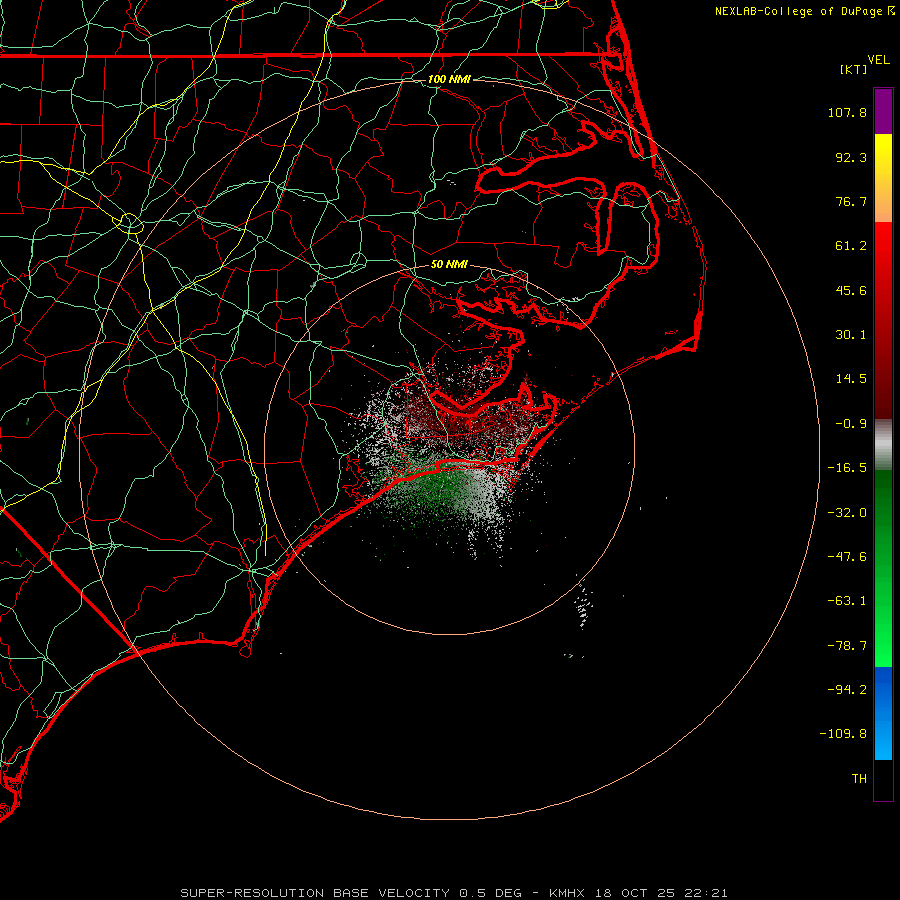Click the purple segment of velocity color bar

pyautogui.click(x=883, y=111)
